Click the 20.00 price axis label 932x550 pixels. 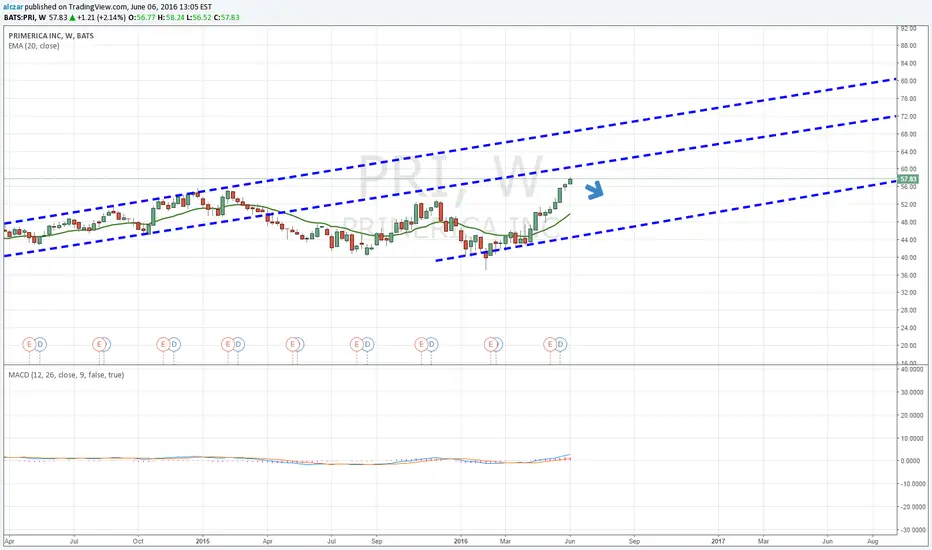(x=908, y=345)
